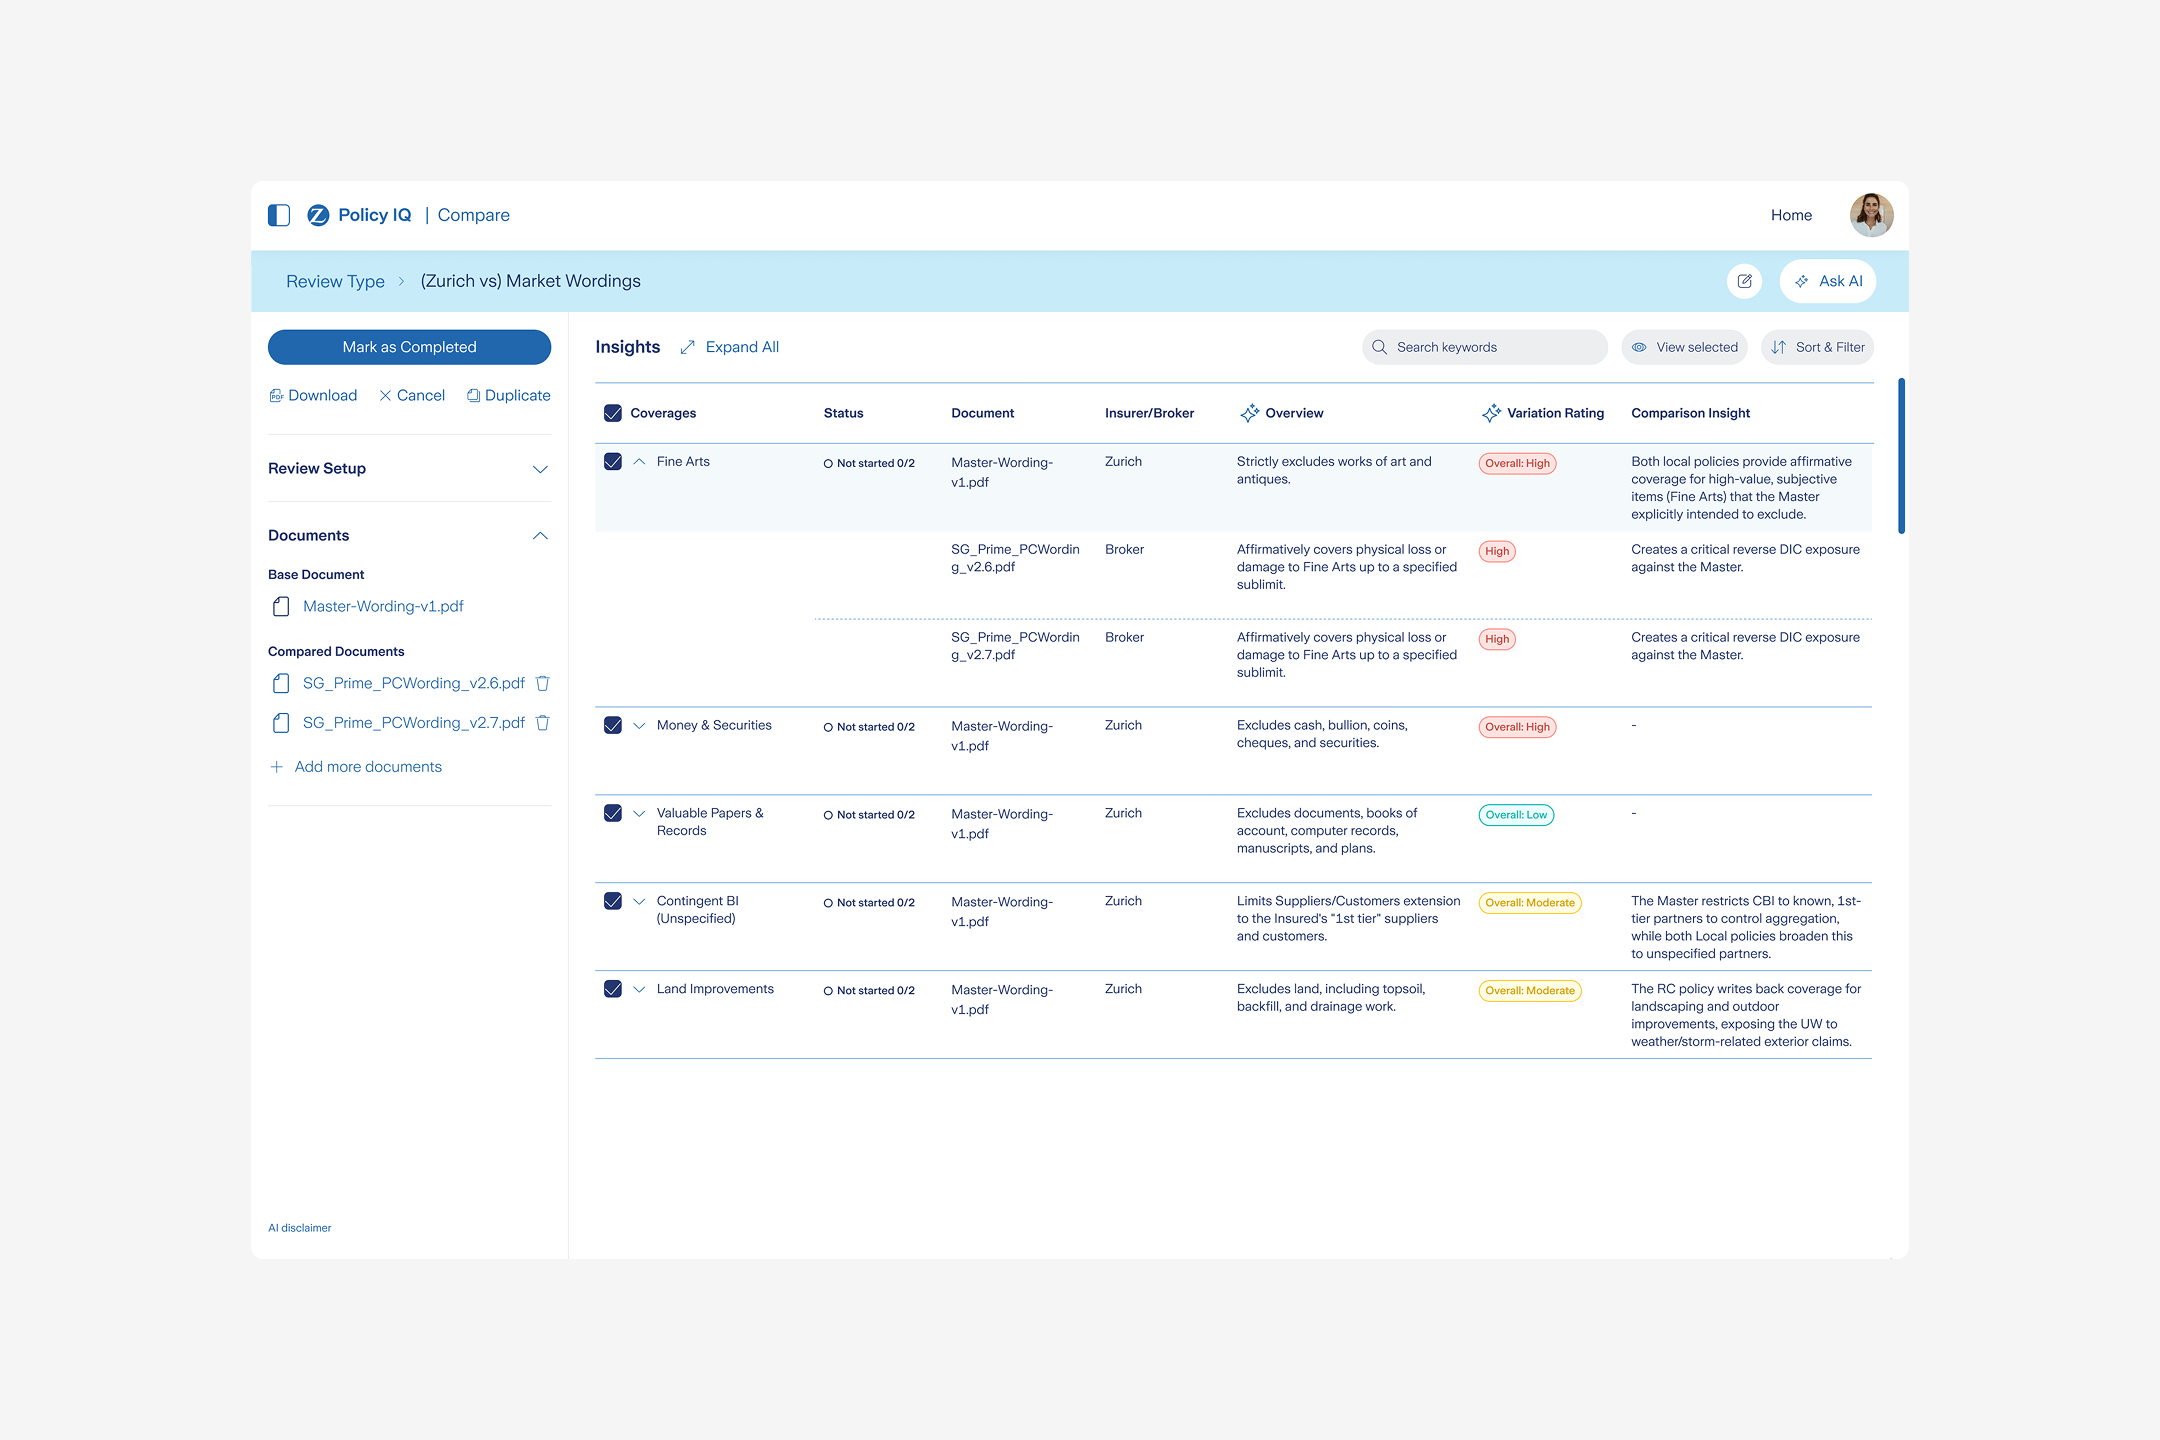This screenshot has height=1440, width=2160.
Task: Uncheck the Money & Securities checkbox
Action: (x=613, y=725)
